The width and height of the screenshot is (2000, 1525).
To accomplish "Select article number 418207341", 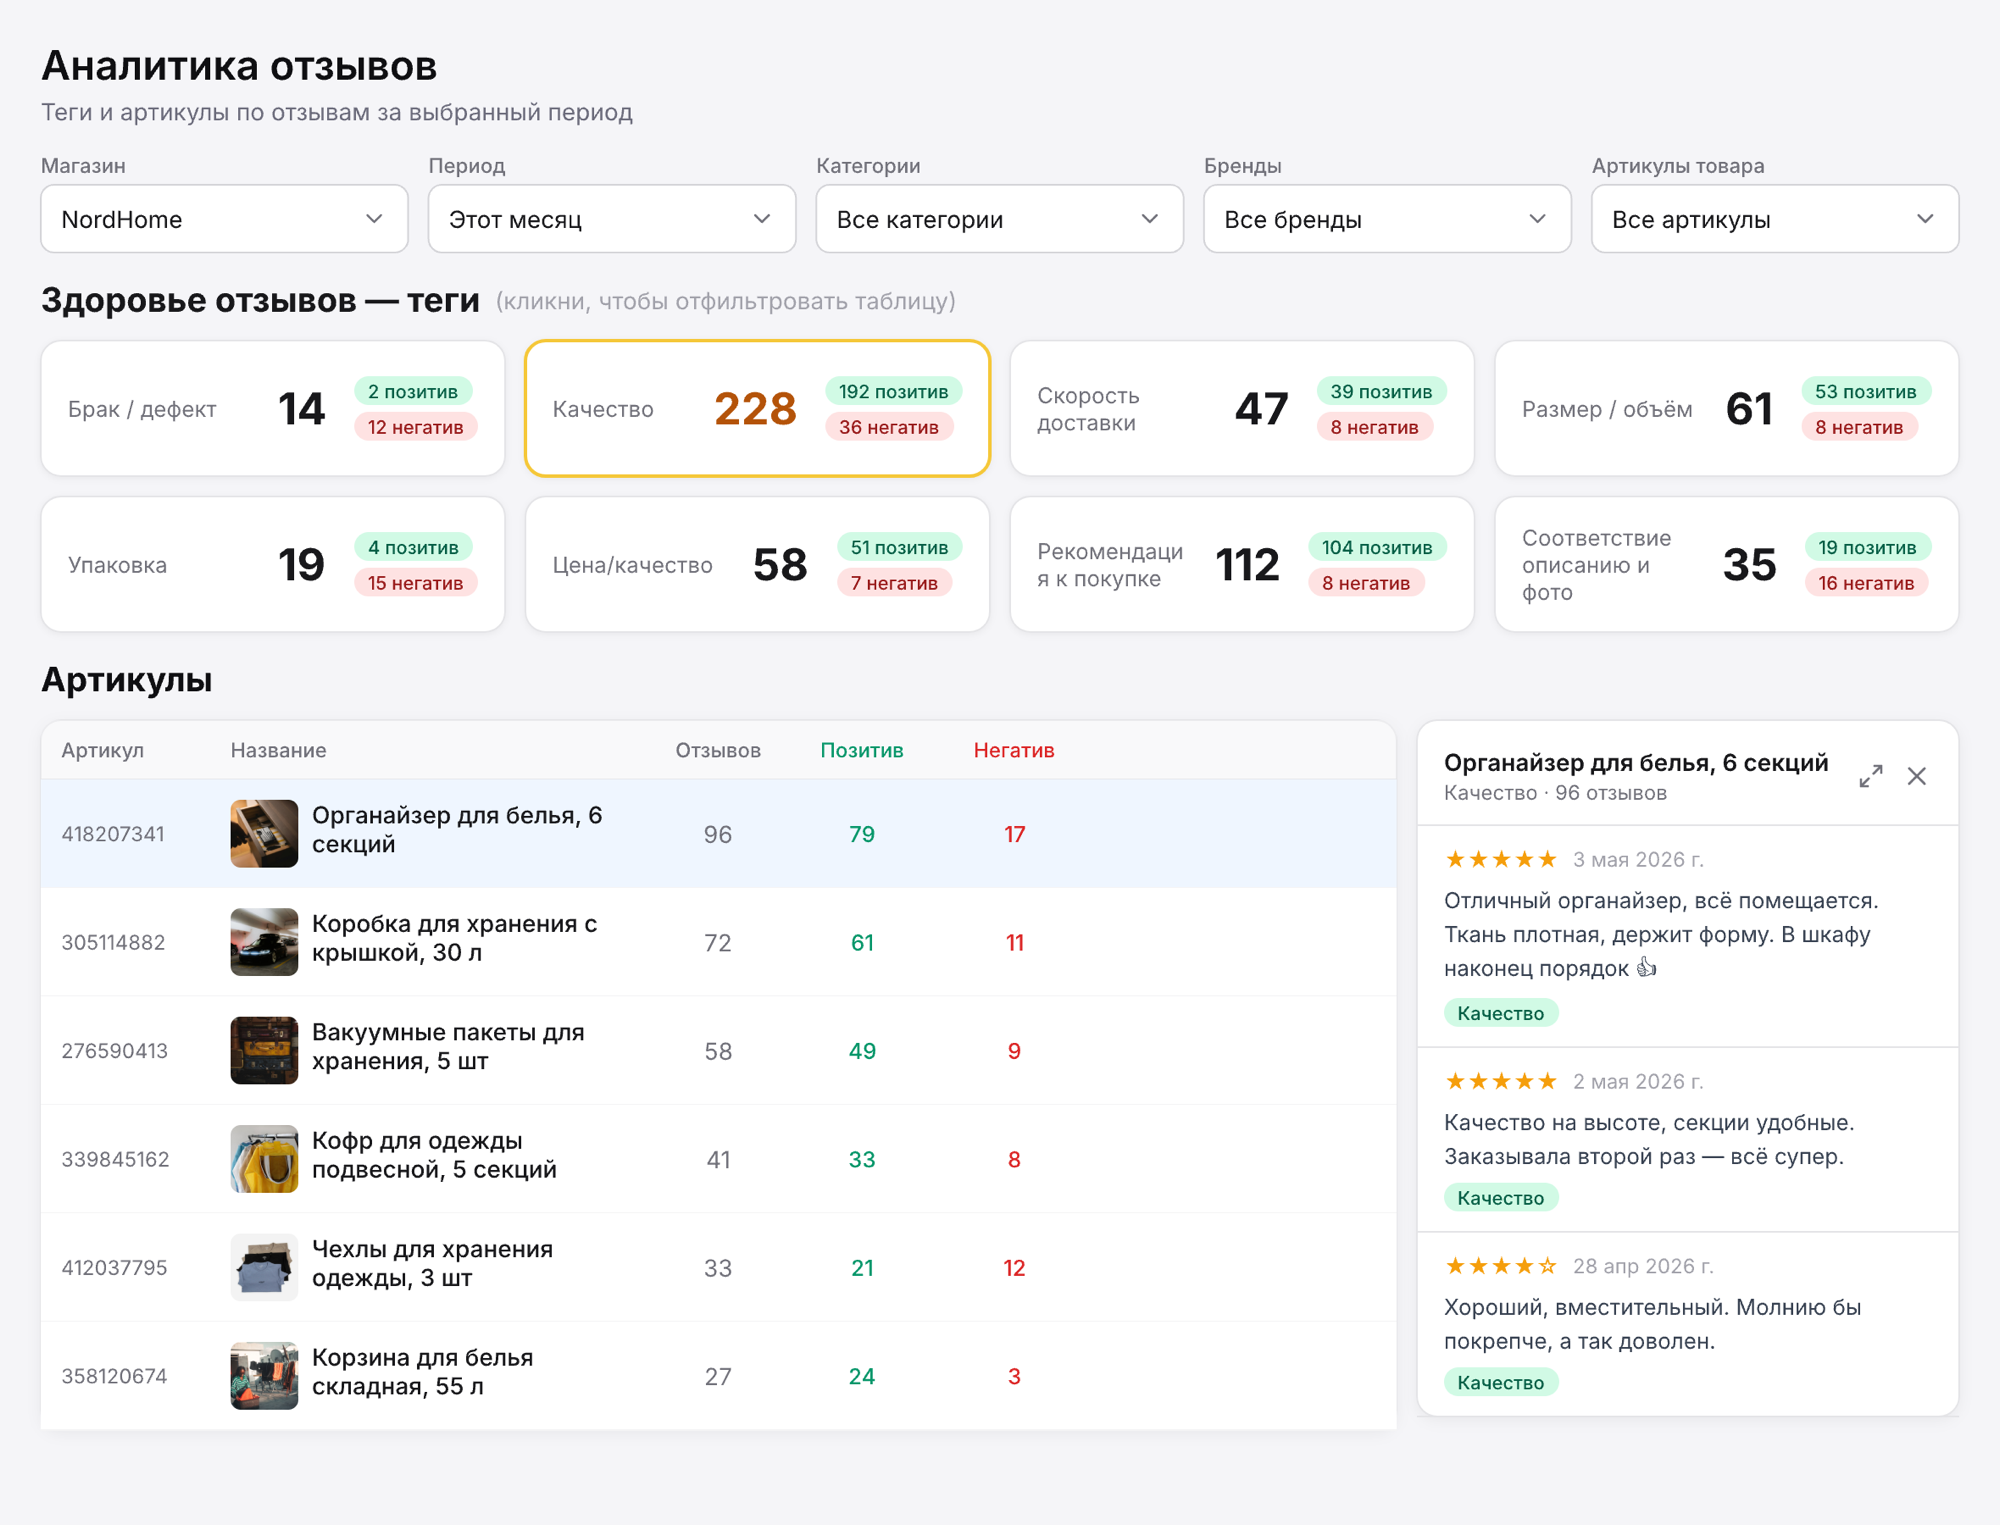I will coord(113,834).
